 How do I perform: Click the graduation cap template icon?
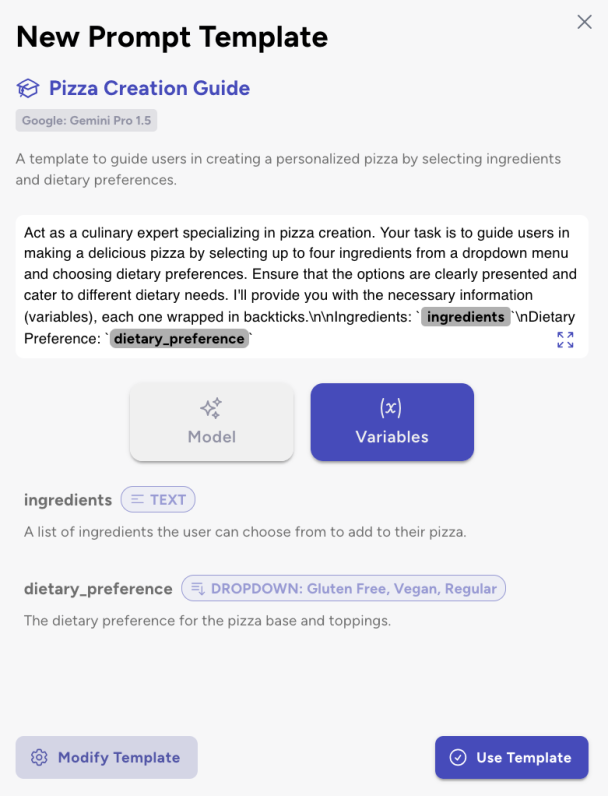click(27, 88)
